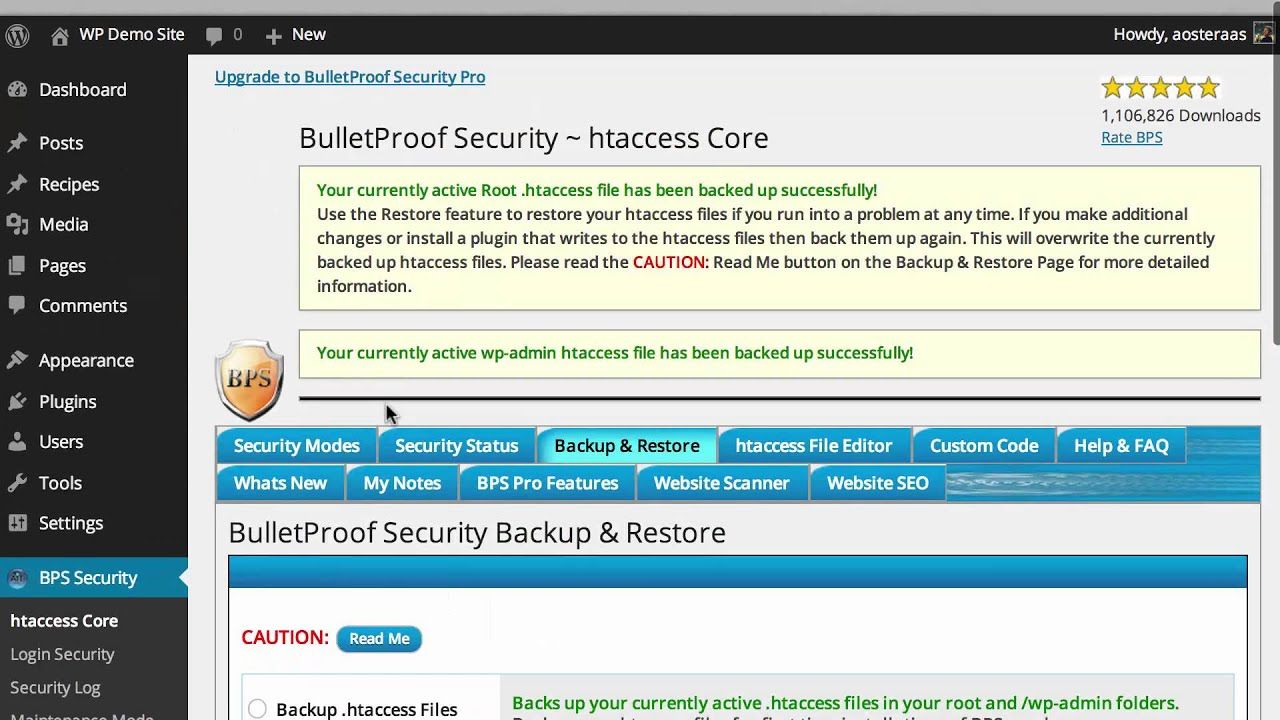This screenshot has height=720, width=1280.
Task: Open the BPS Pro Features tab
Action: coord(547,483)
